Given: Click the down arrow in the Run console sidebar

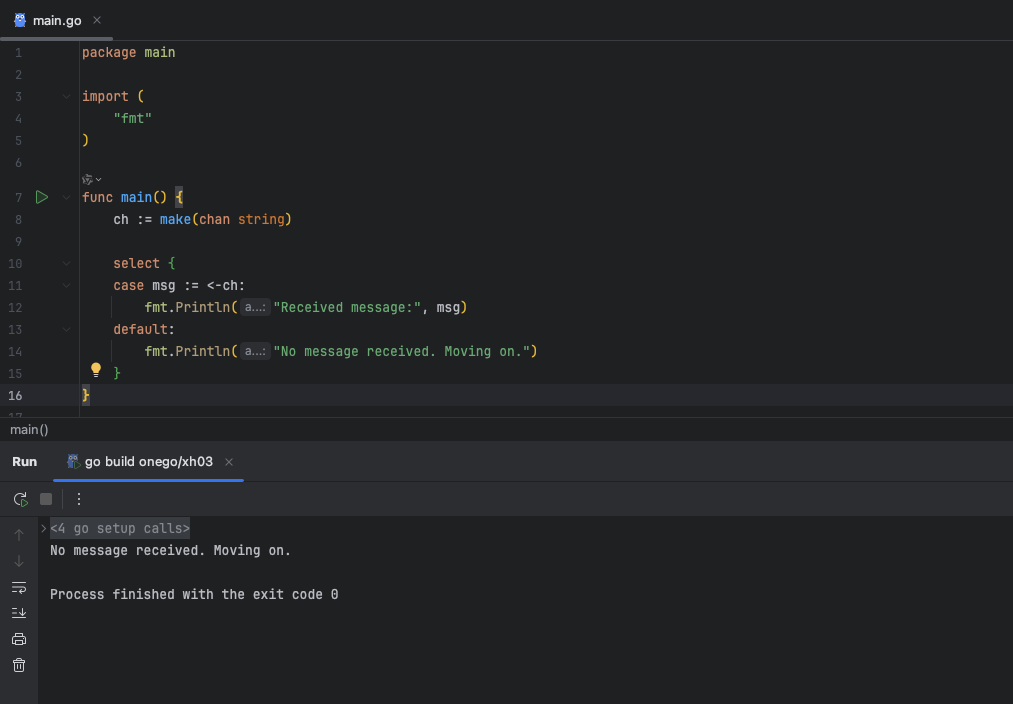Looking at the screenshot, I should click(19, 561).
